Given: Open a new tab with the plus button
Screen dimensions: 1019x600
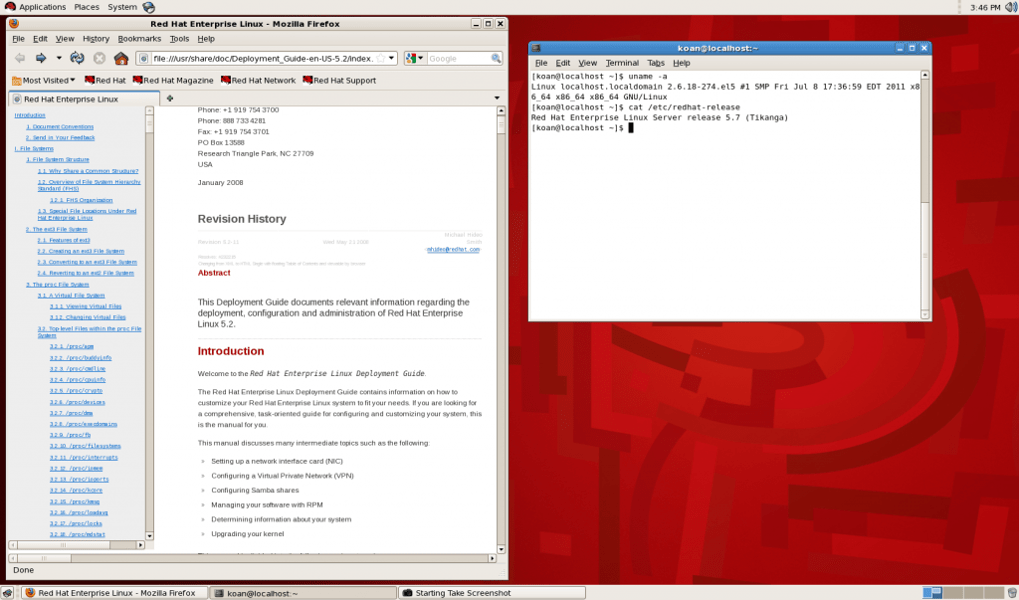Looking at the screenshot, I should [x=170, y=99].
